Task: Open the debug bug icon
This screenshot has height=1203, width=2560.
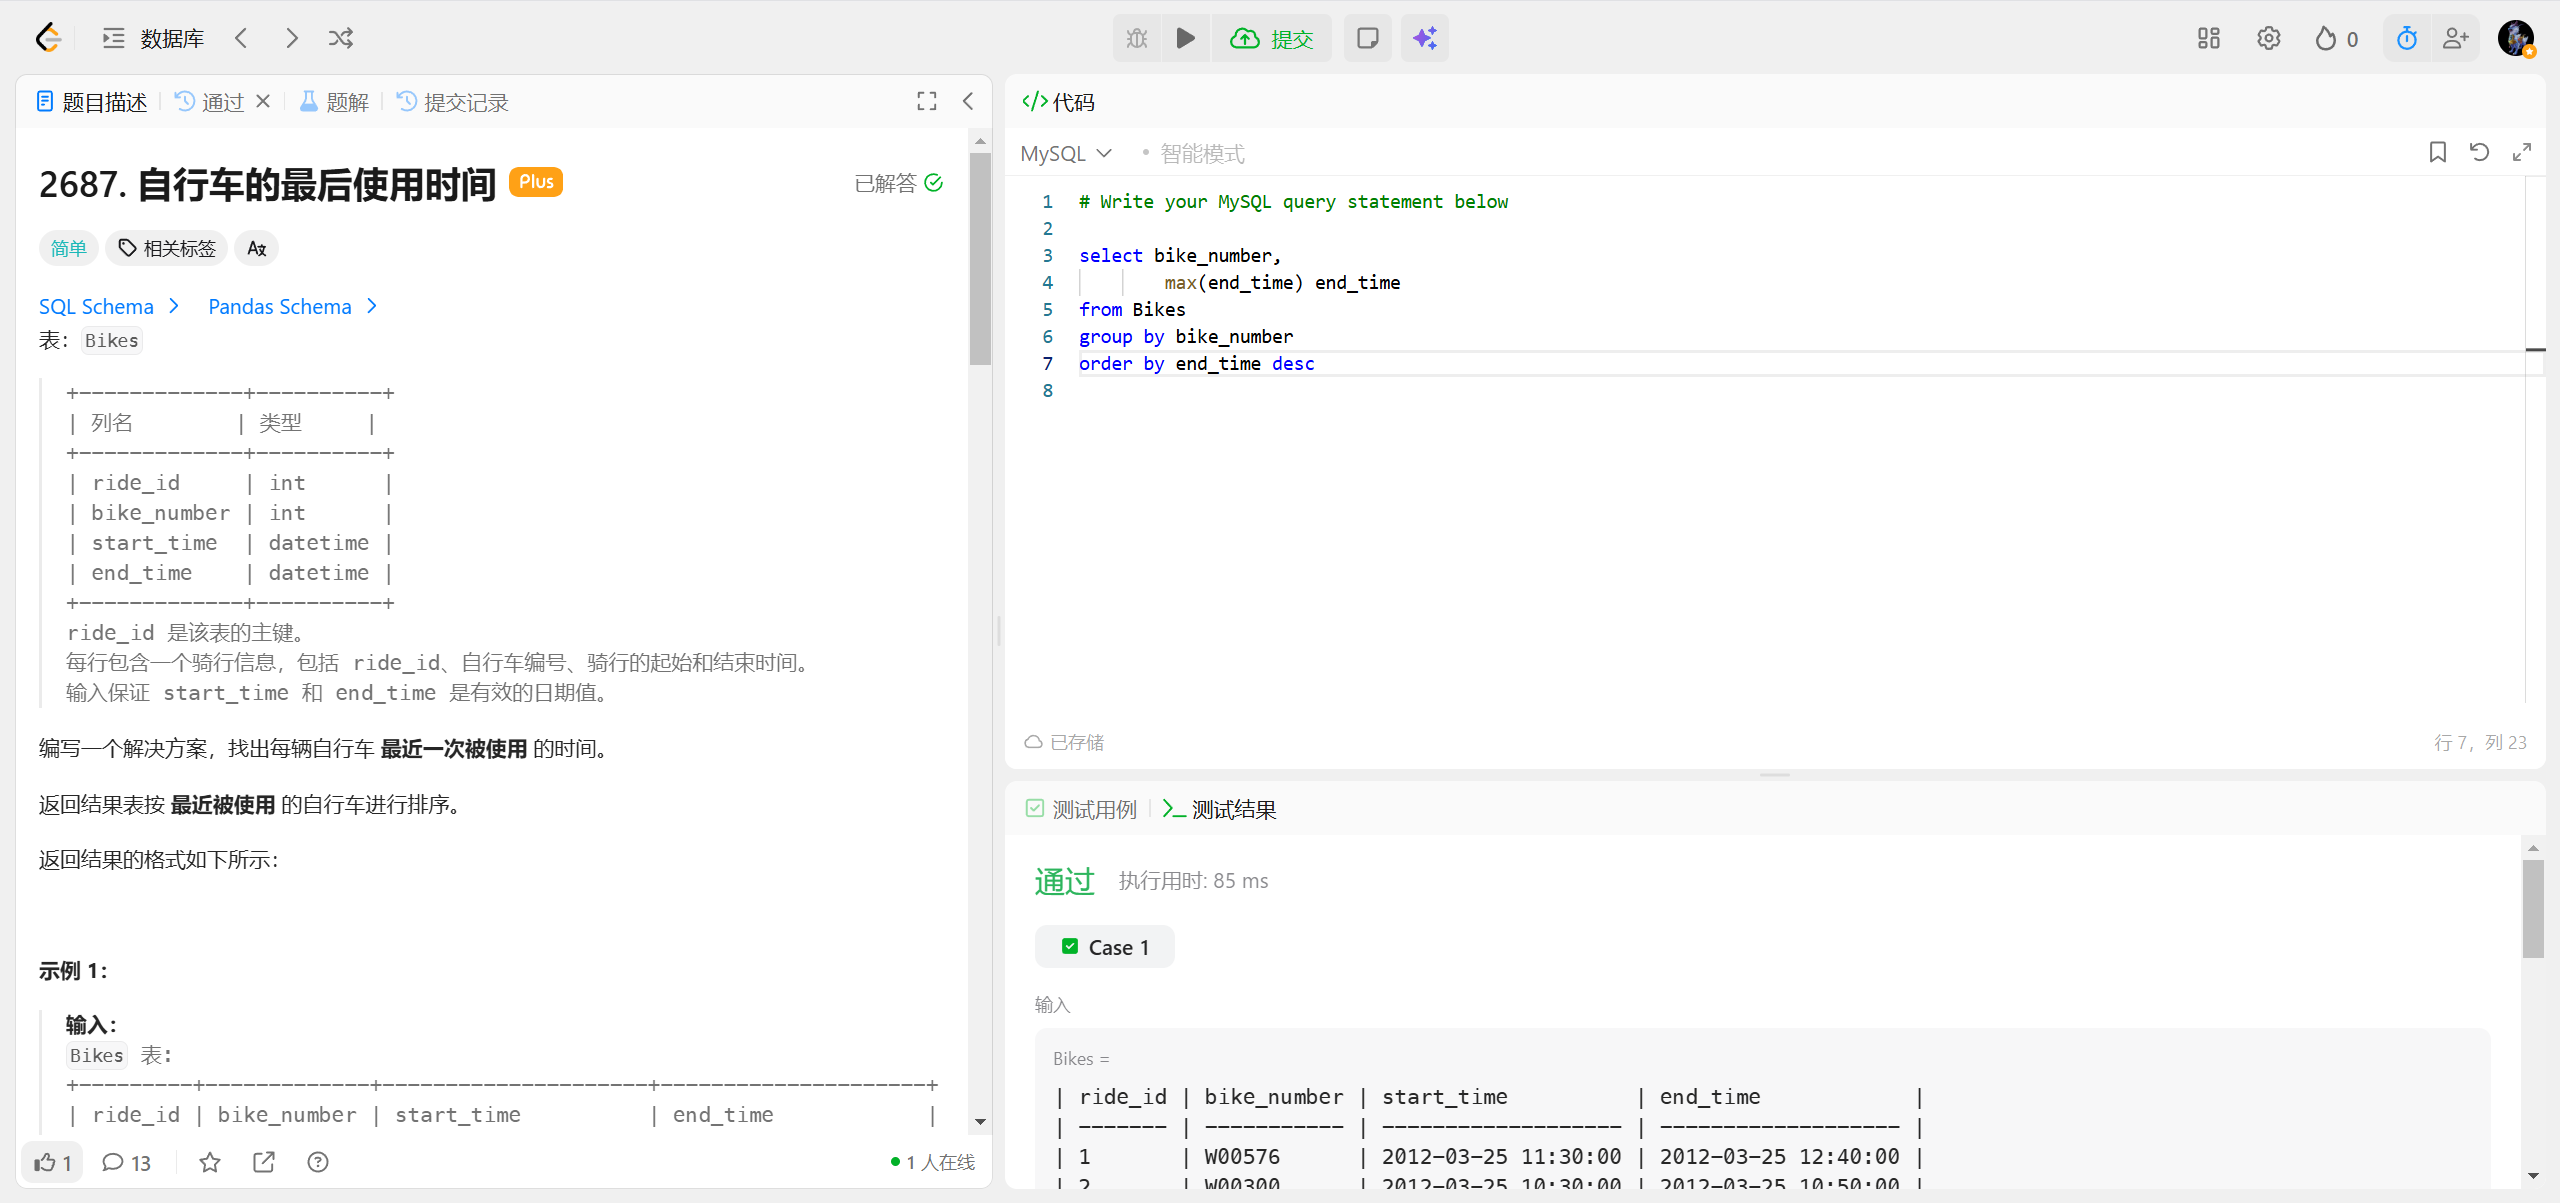Action: [1137, 38]
